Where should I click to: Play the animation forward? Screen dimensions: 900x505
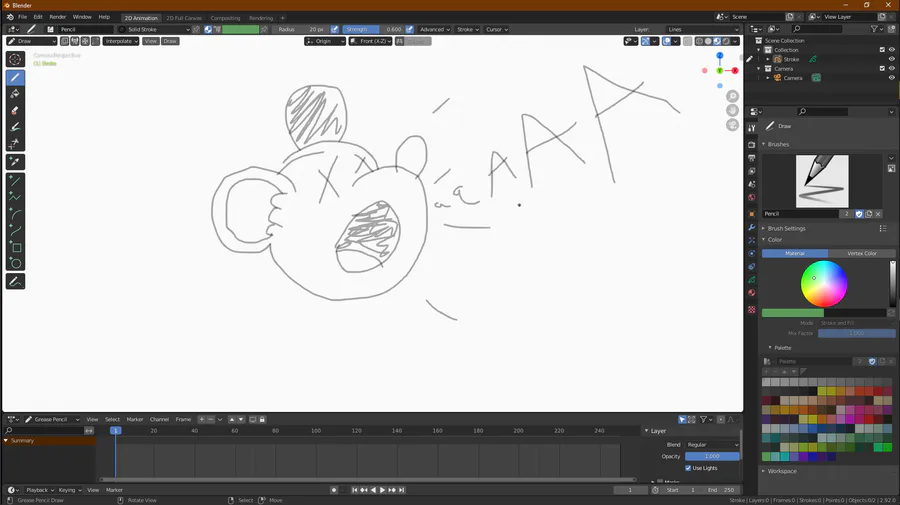[x=382, y=490]
